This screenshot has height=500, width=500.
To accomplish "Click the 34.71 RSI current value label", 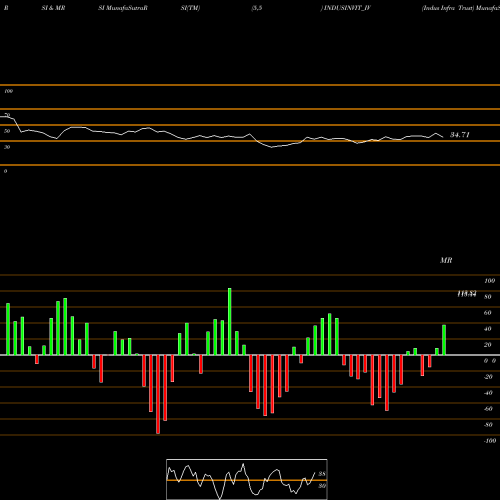I will (x=460, y=135).
